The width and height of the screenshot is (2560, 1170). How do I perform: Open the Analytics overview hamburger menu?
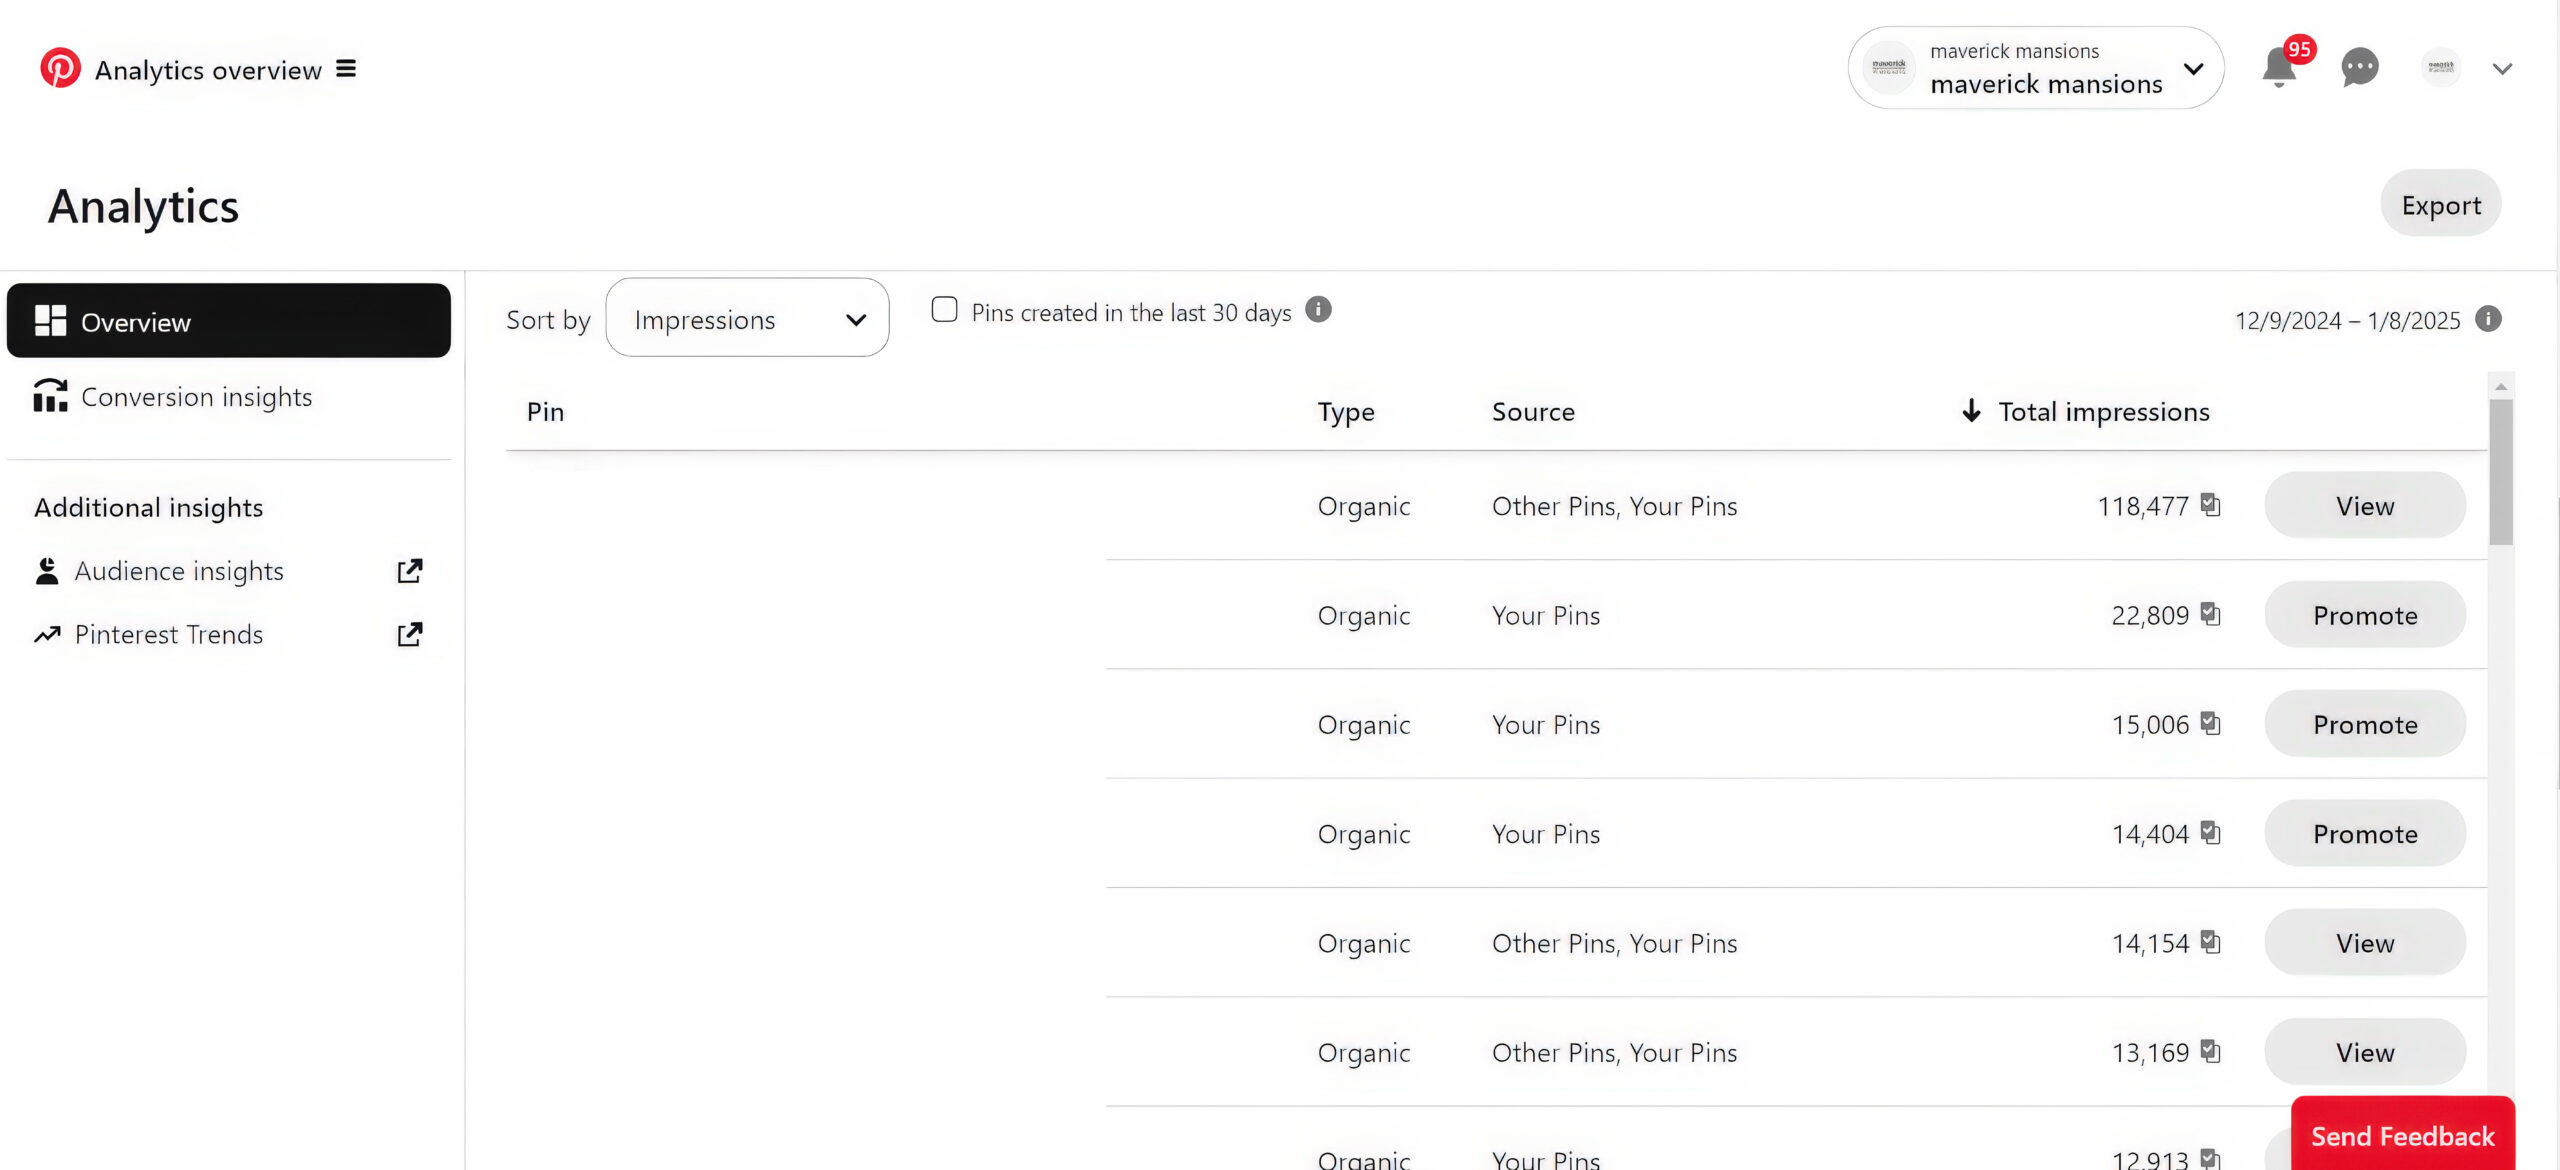(x=346, y=69)
